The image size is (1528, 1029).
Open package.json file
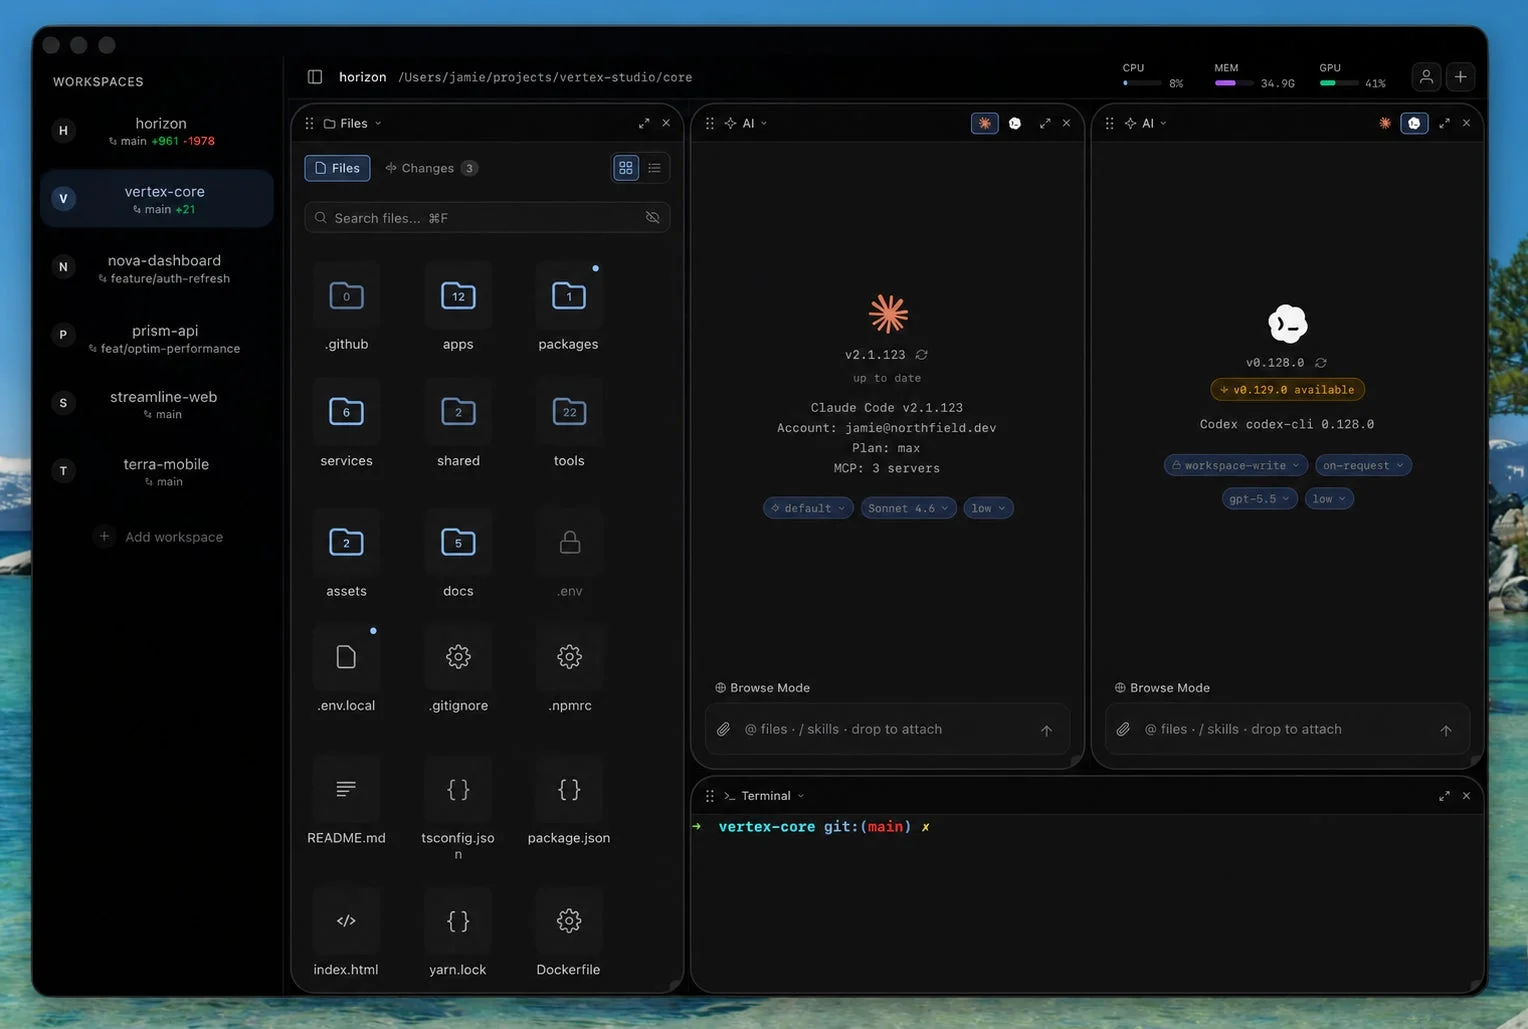point(569,802)
